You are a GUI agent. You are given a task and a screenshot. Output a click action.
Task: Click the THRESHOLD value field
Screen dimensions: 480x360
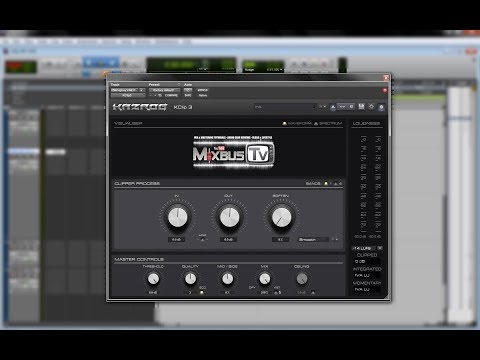153,293
